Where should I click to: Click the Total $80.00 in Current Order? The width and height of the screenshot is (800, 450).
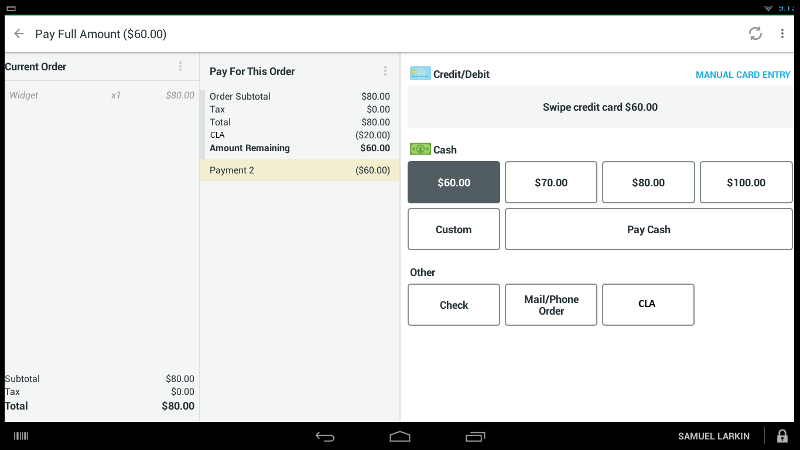click(99, 406)
